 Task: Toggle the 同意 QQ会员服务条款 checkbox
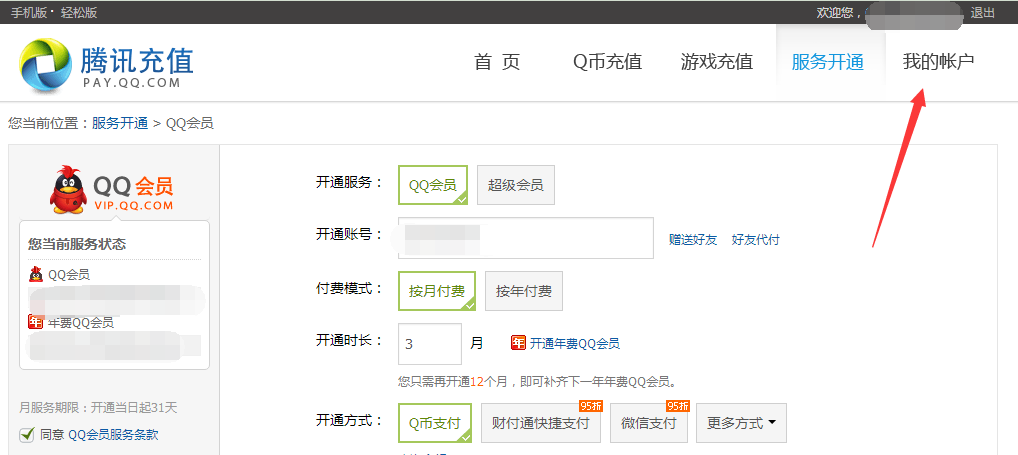click(x=27, y=434)
